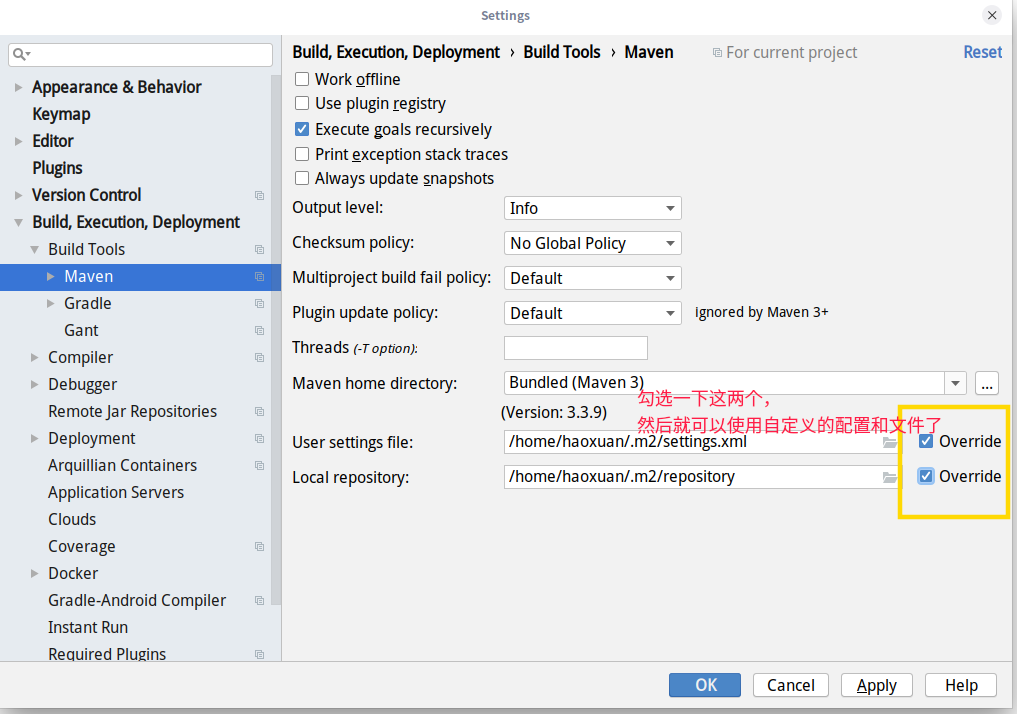Disable Execute goals recursively
This screenshot has width=1017, height=714.
pyautogui.click(x=302, y=128)
